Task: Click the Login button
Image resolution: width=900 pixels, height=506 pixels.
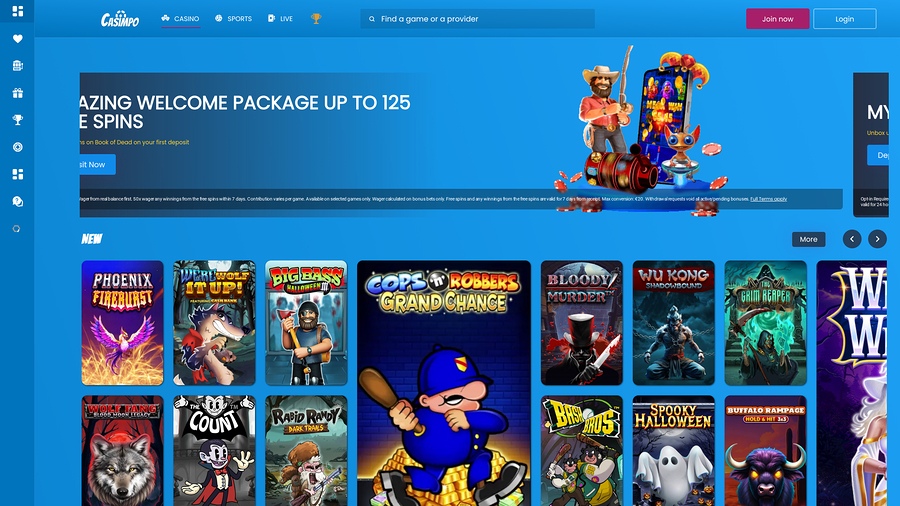Action: 845,19
